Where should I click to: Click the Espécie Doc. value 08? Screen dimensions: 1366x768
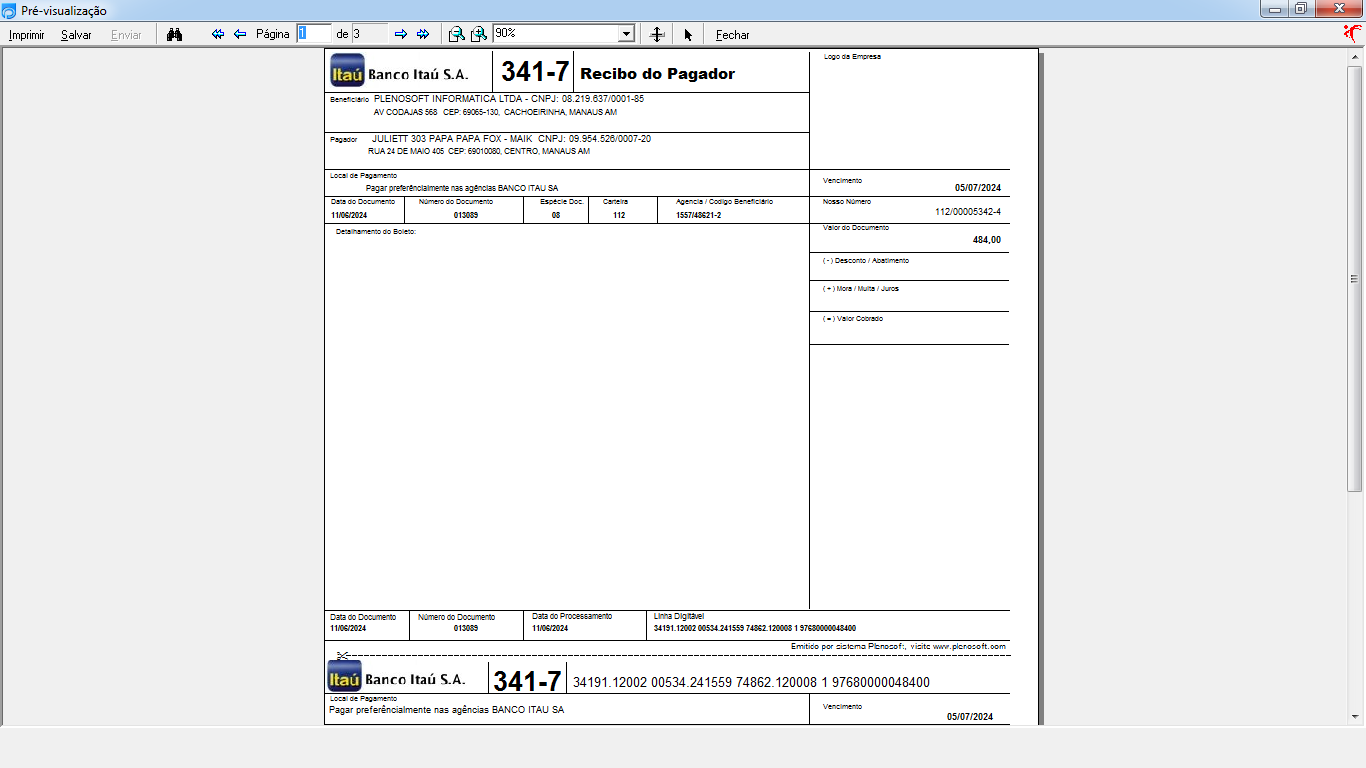(x=556, y=215)
